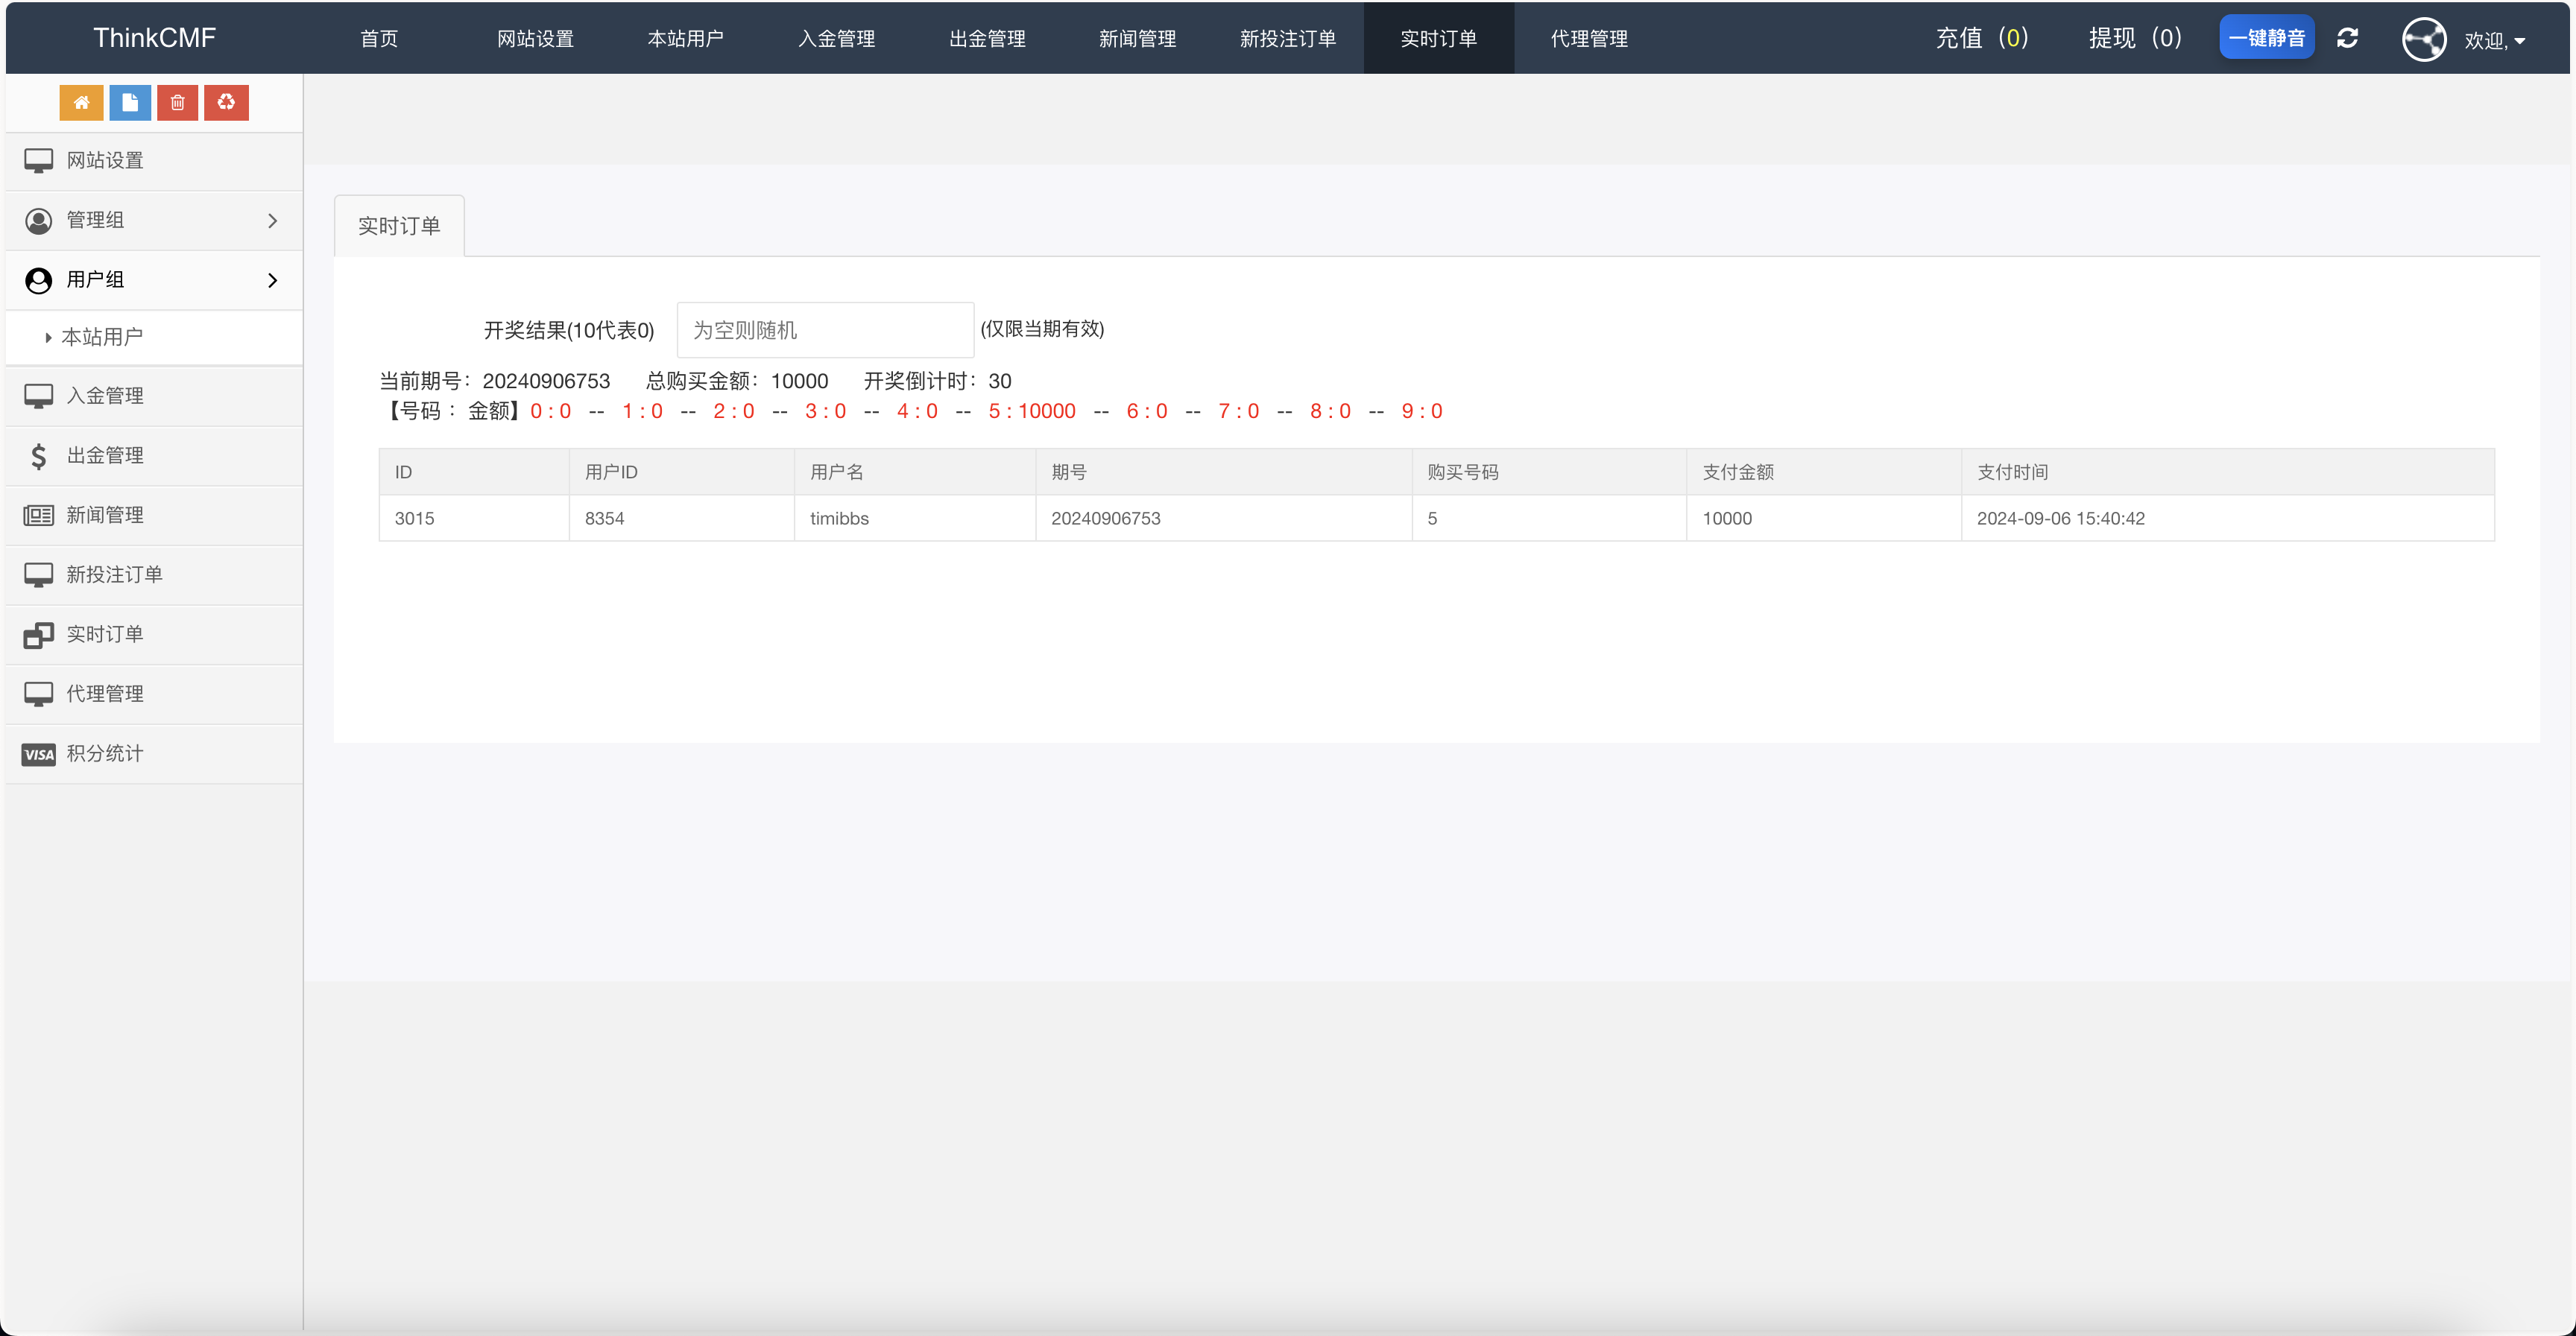Click the 充值 (0) recharge link
The width and height of the screenshot is (2576, 1336).
click(1982, 38)
